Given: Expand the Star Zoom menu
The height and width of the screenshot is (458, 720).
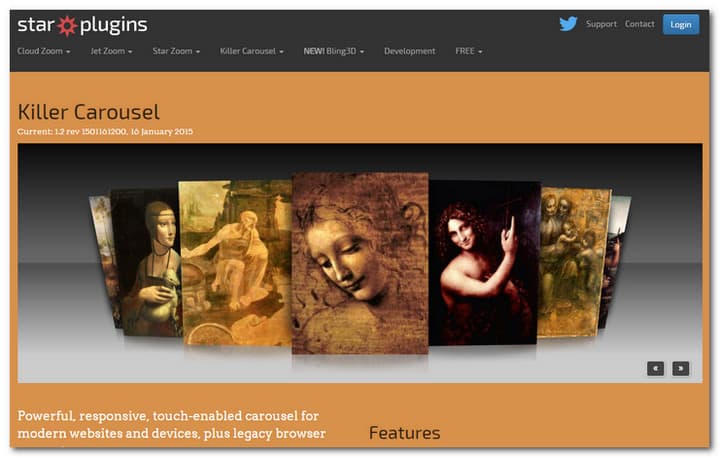Looking at the screenshot, I should pyautogui.click(x=176, y=51).
